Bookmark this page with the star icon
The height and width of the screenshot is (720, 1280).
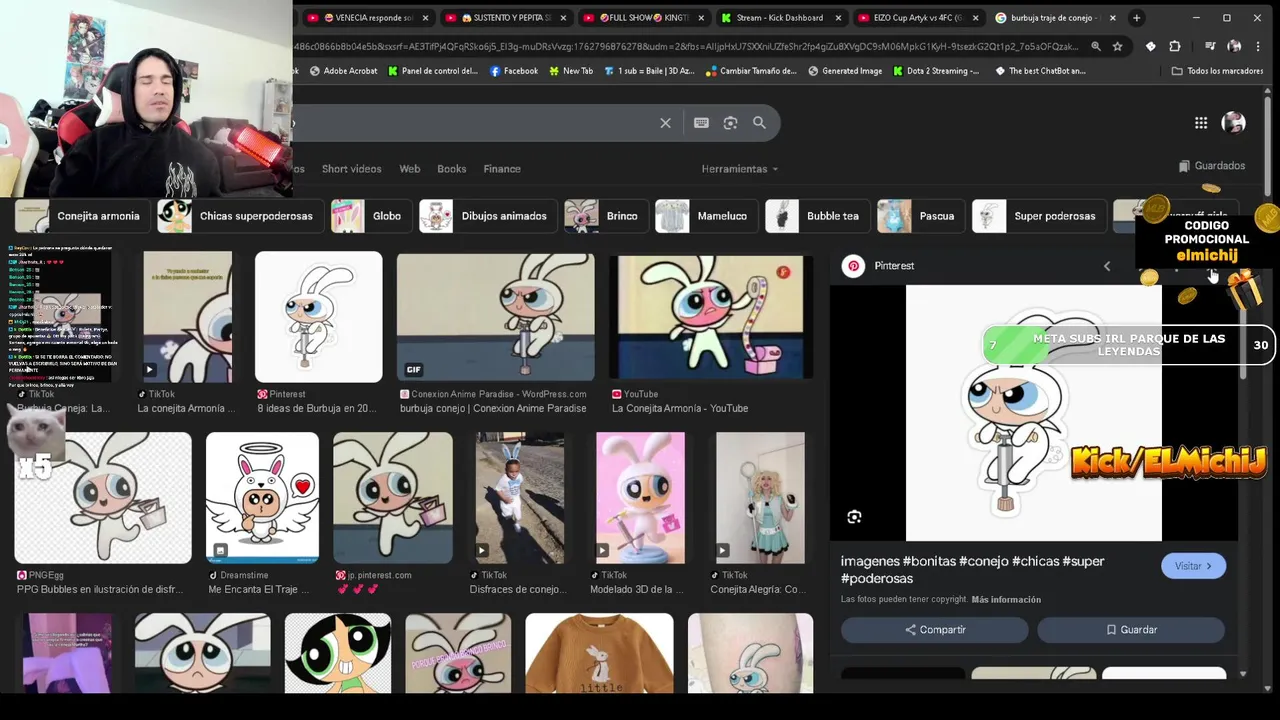tap(1117, 46)
